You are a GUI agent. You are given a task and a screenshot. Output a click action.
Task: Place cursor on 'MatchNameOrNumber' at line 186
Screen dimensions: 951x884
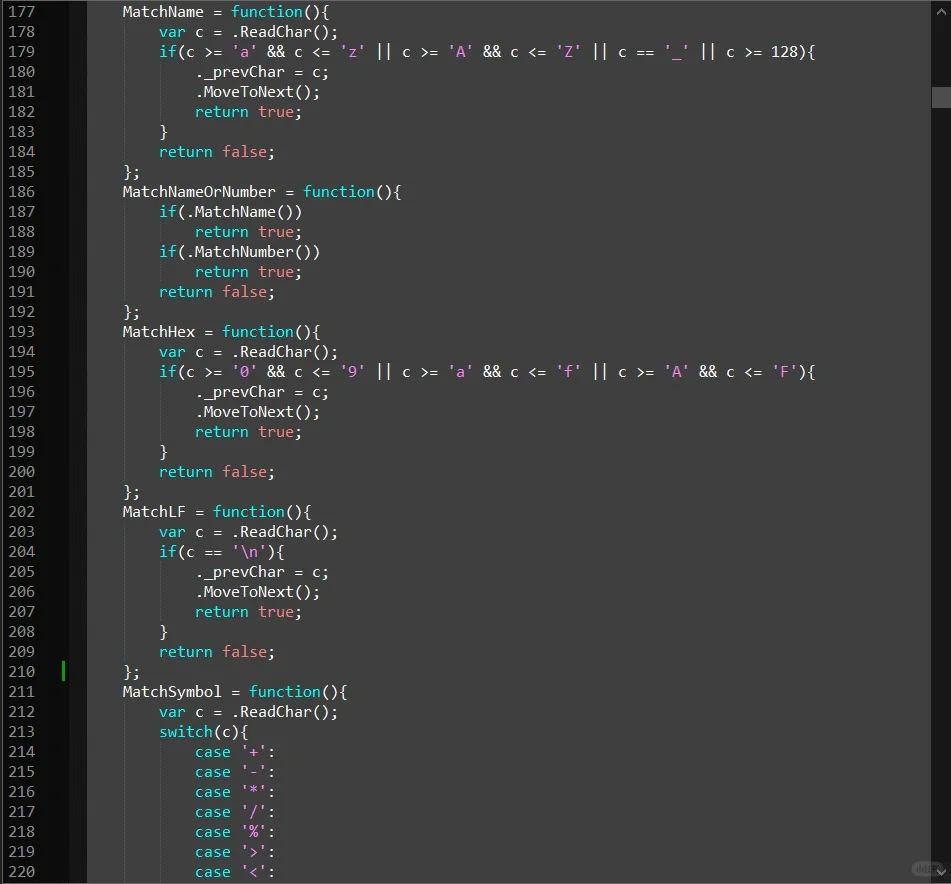(x=198, y=192)
